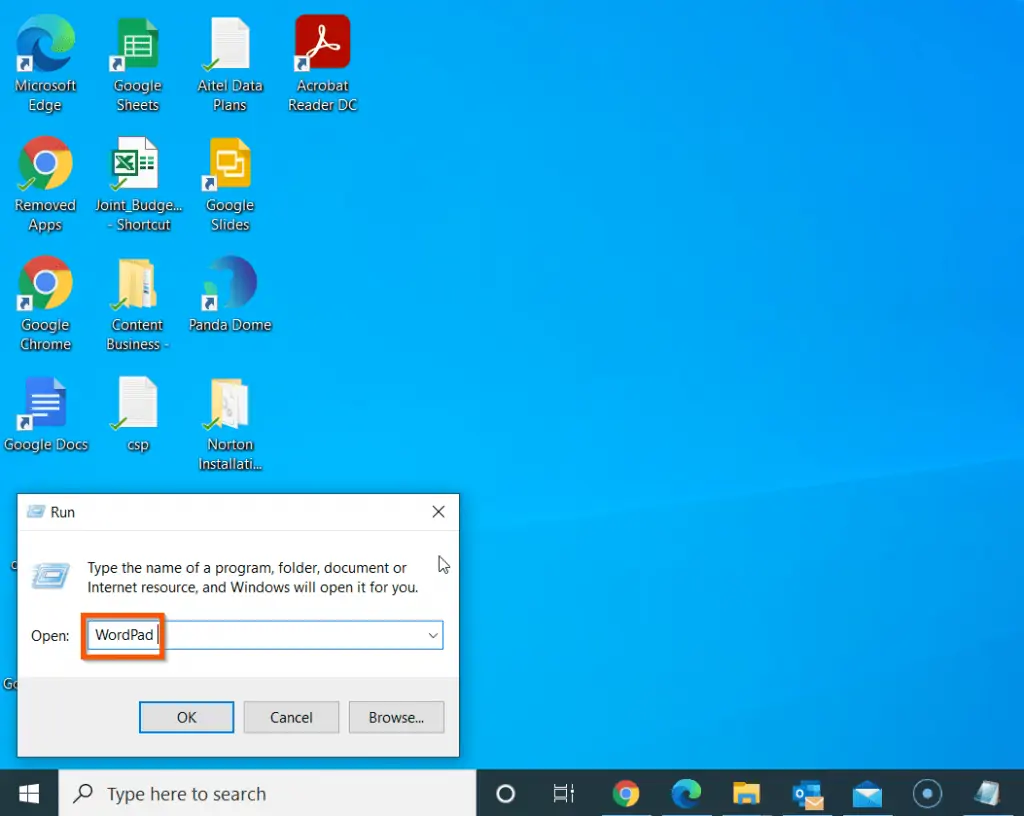Open the Removed Apps shortcut
This screenshot has width=1024, height=816.
click(x=45, y=163)
